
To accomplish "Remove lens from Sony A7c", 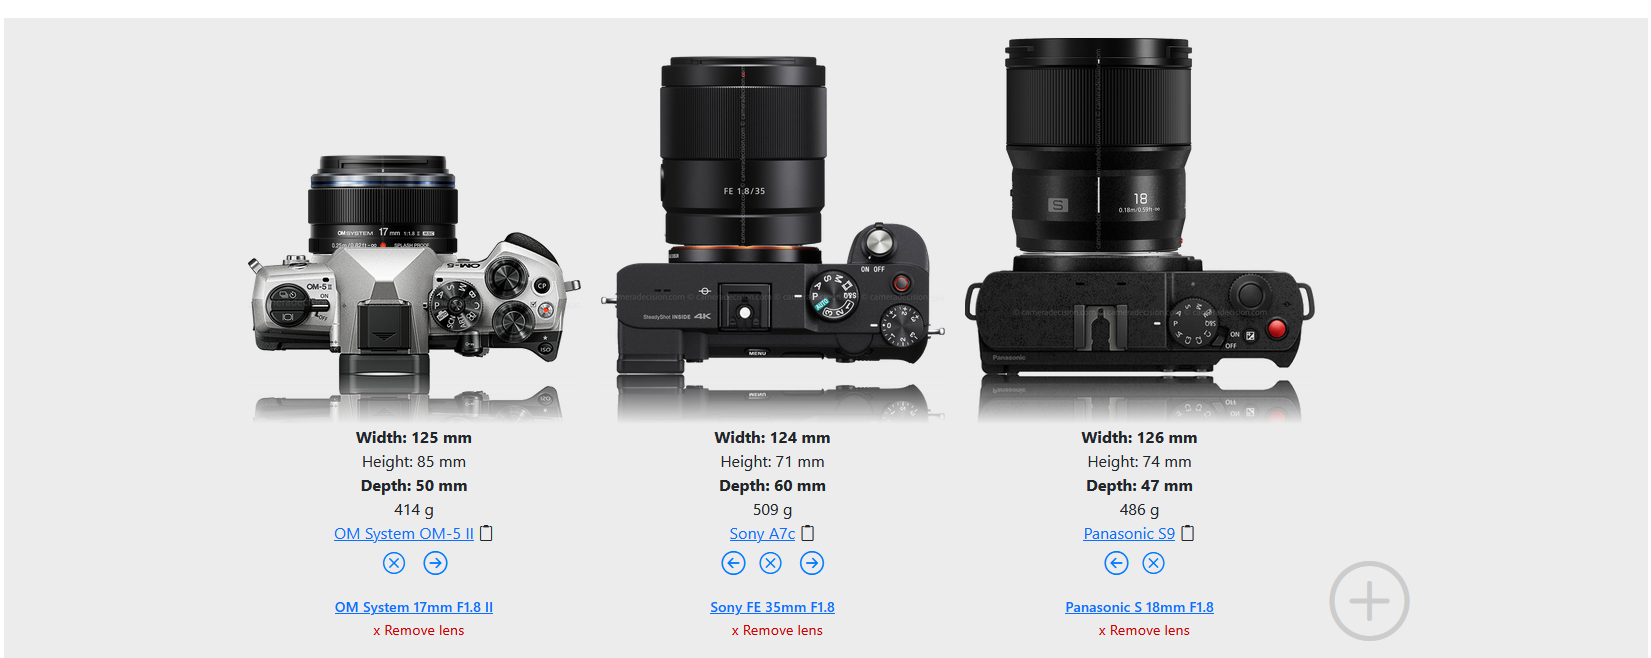I will click(777, 631).
